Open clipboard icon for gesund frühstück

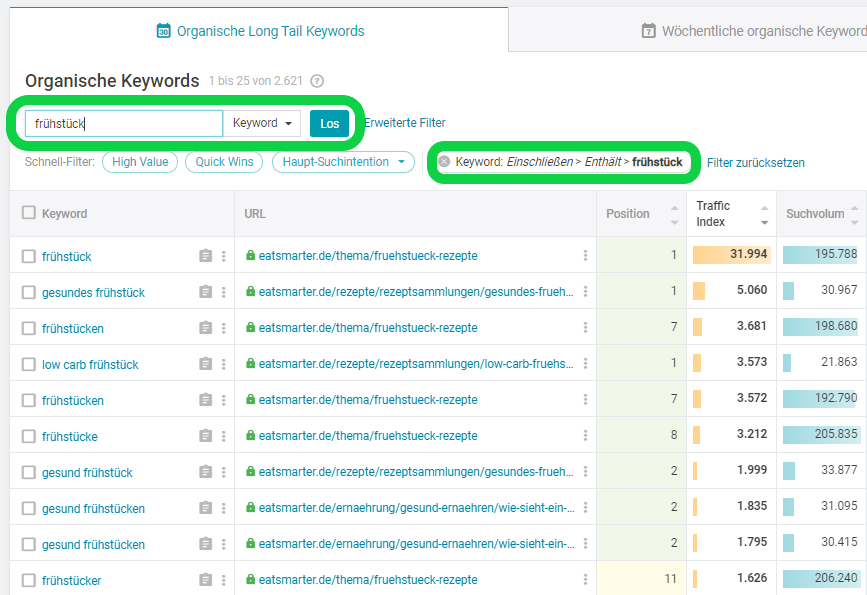pos(205,472)
